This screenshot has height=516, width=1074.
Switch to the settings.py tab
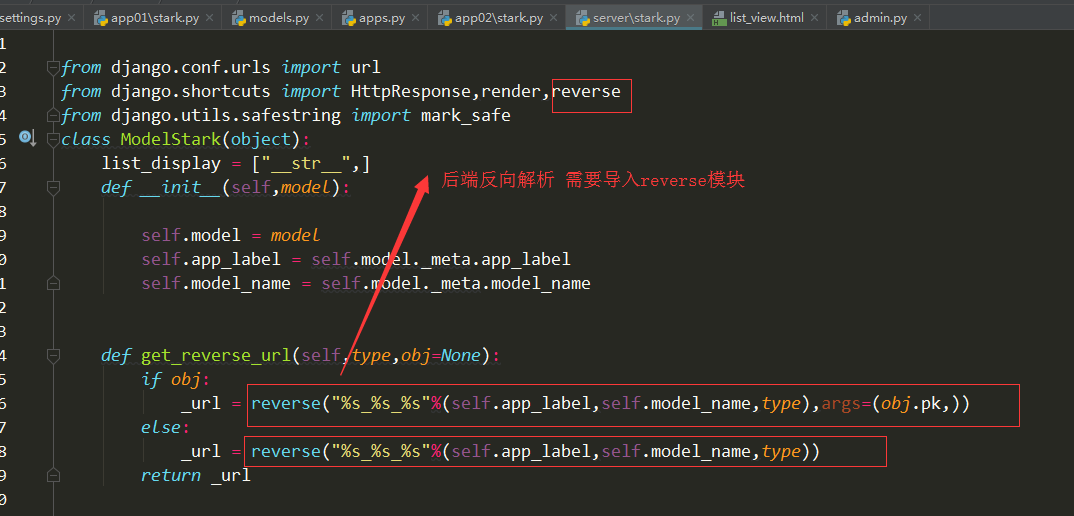(x=32, y=18)
